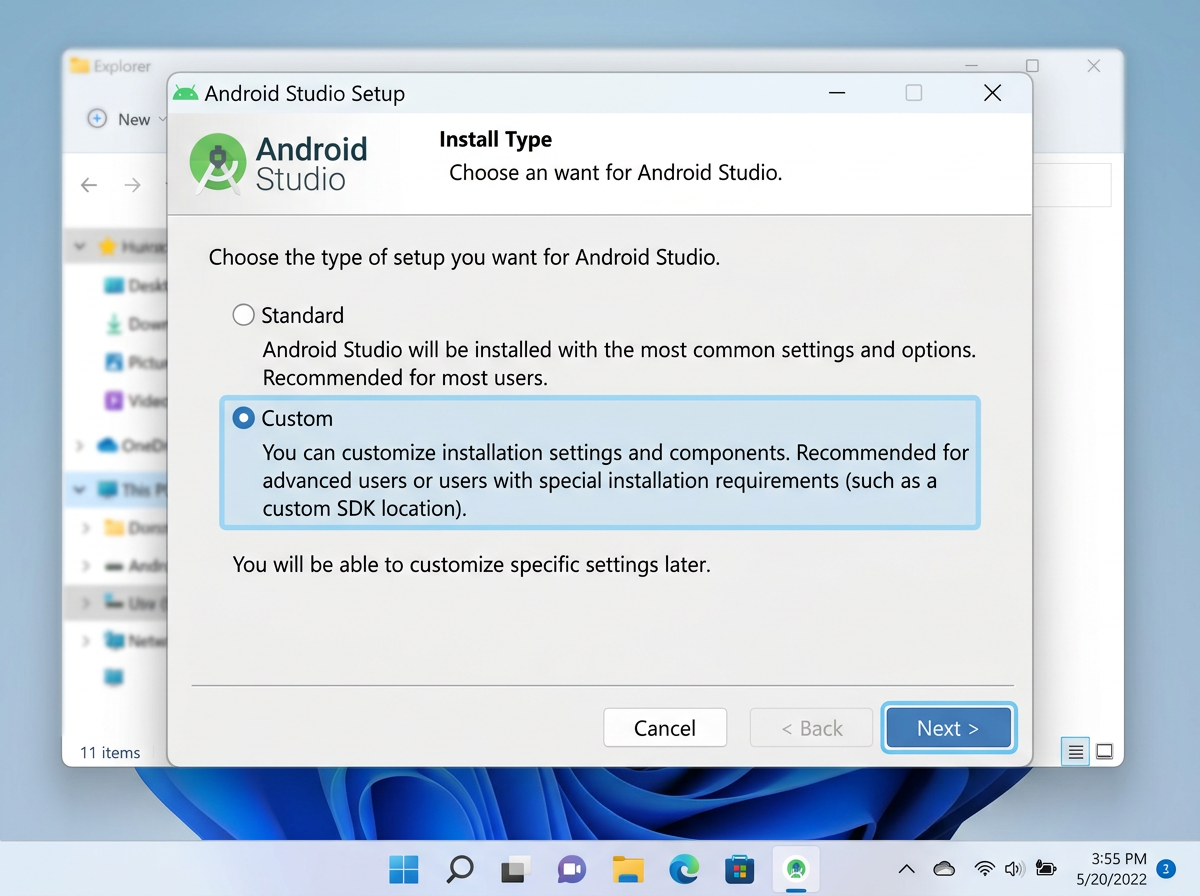
Task: Open the notification count badge
Action: pos(1166,868)
